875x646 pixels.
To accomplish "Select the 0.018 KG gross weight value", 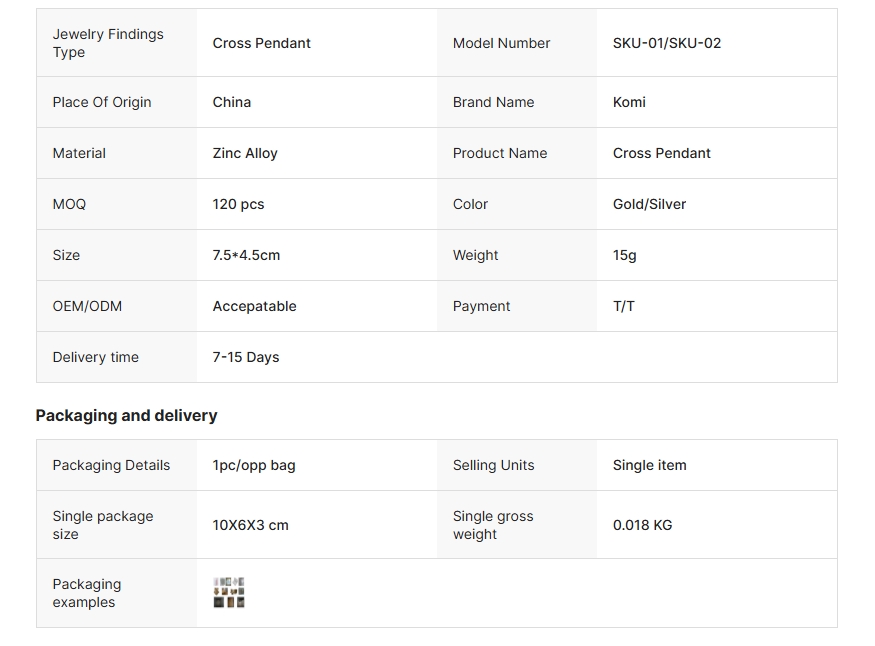I will 642,525.
